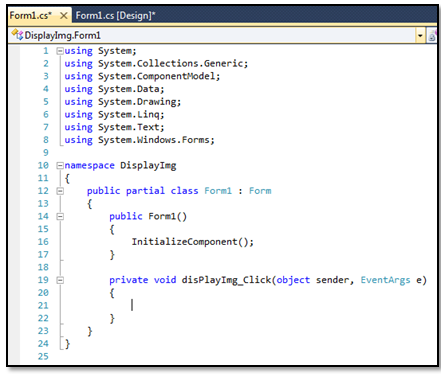The width and height of the screenshot is (441, 374).
Task: Click on 'System.Data' on line 4
Action: 128,89
